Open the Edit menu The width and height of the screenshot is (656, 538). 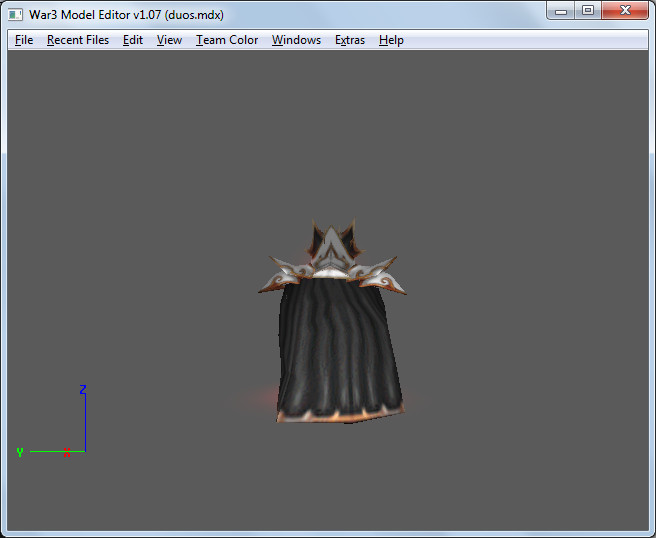coord(133,40)
